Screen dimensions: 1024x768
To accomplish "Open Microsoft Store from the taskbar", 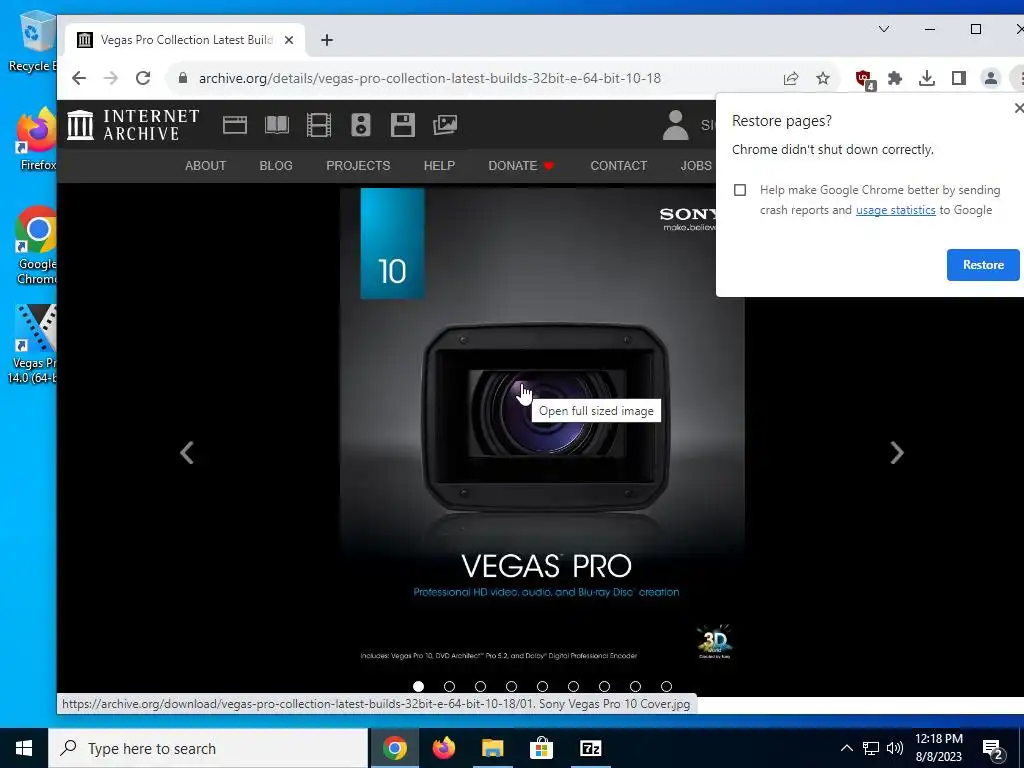I will [541, 748].
